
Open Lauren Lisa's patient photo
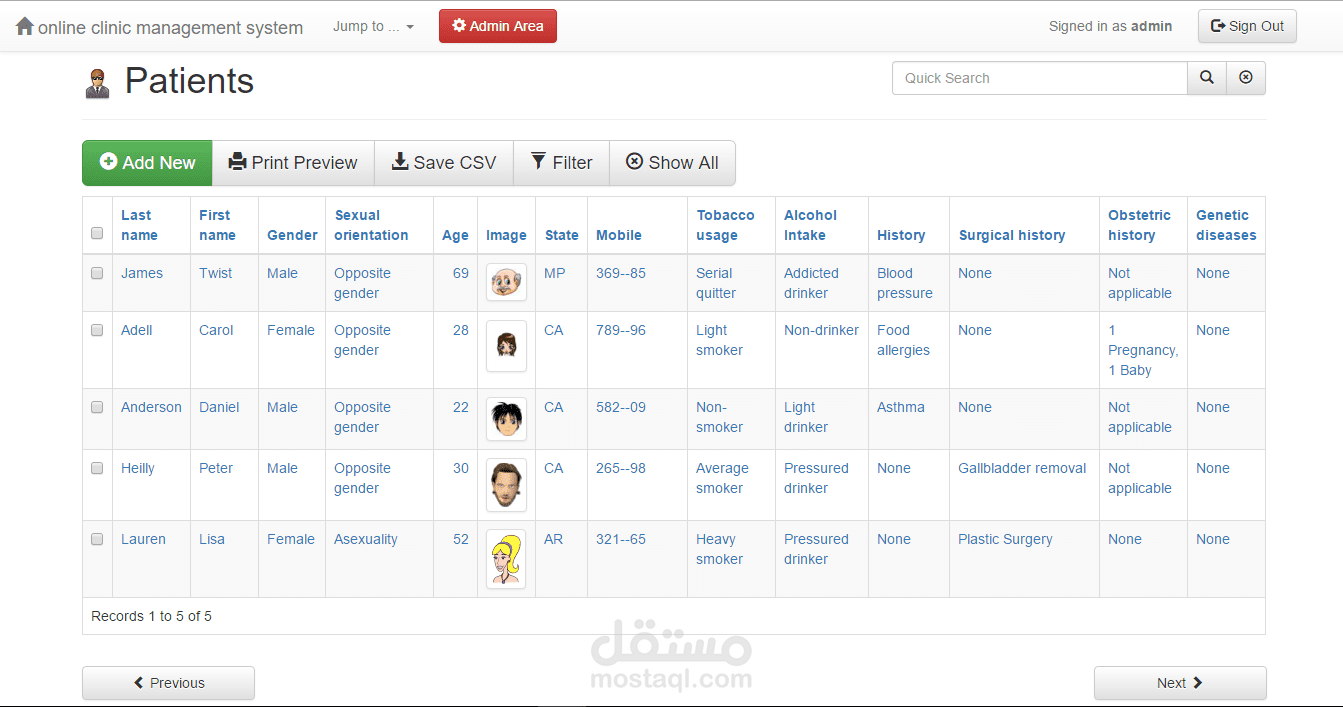coord(506,559)
